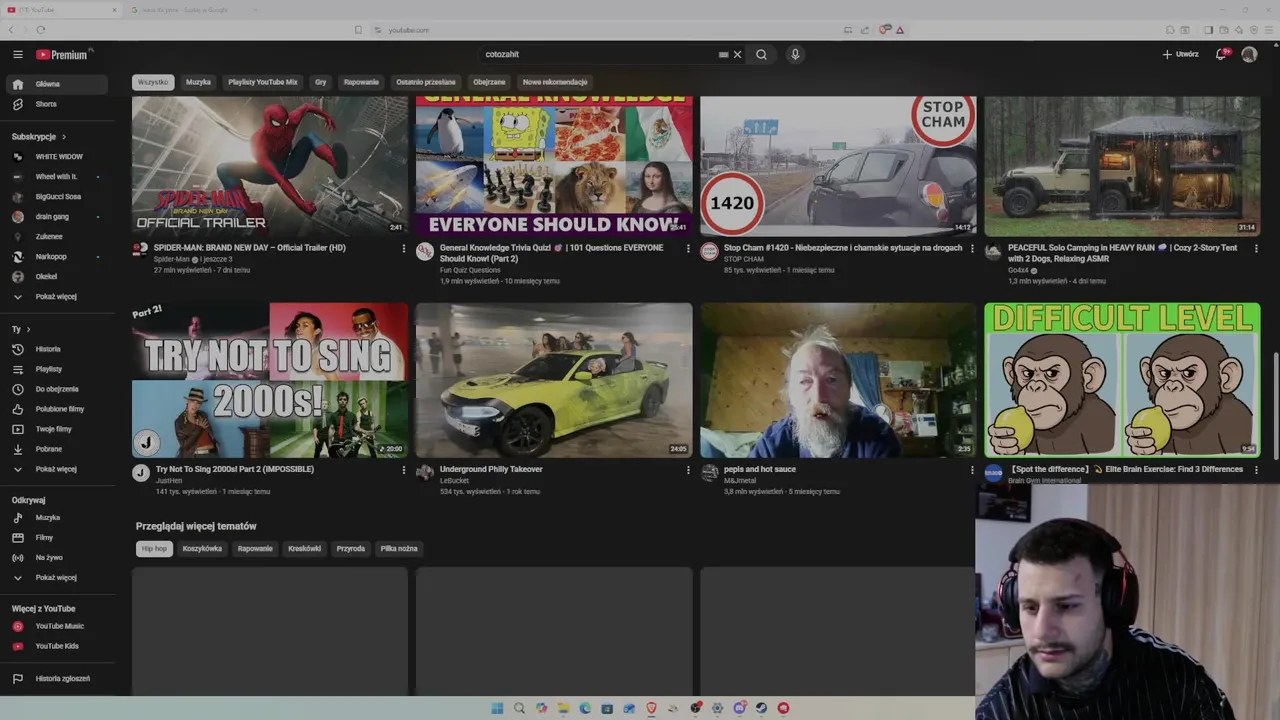The image size is (1280, 720).
Task: Select the Muzyka filter chip at top
Action: point(198,82)
